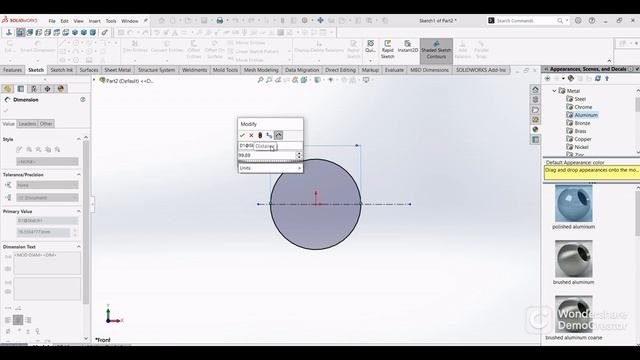This screenshot has width=640, height=360.
Task: Switch to the Surfaces tab
Action: pos(89,70)
